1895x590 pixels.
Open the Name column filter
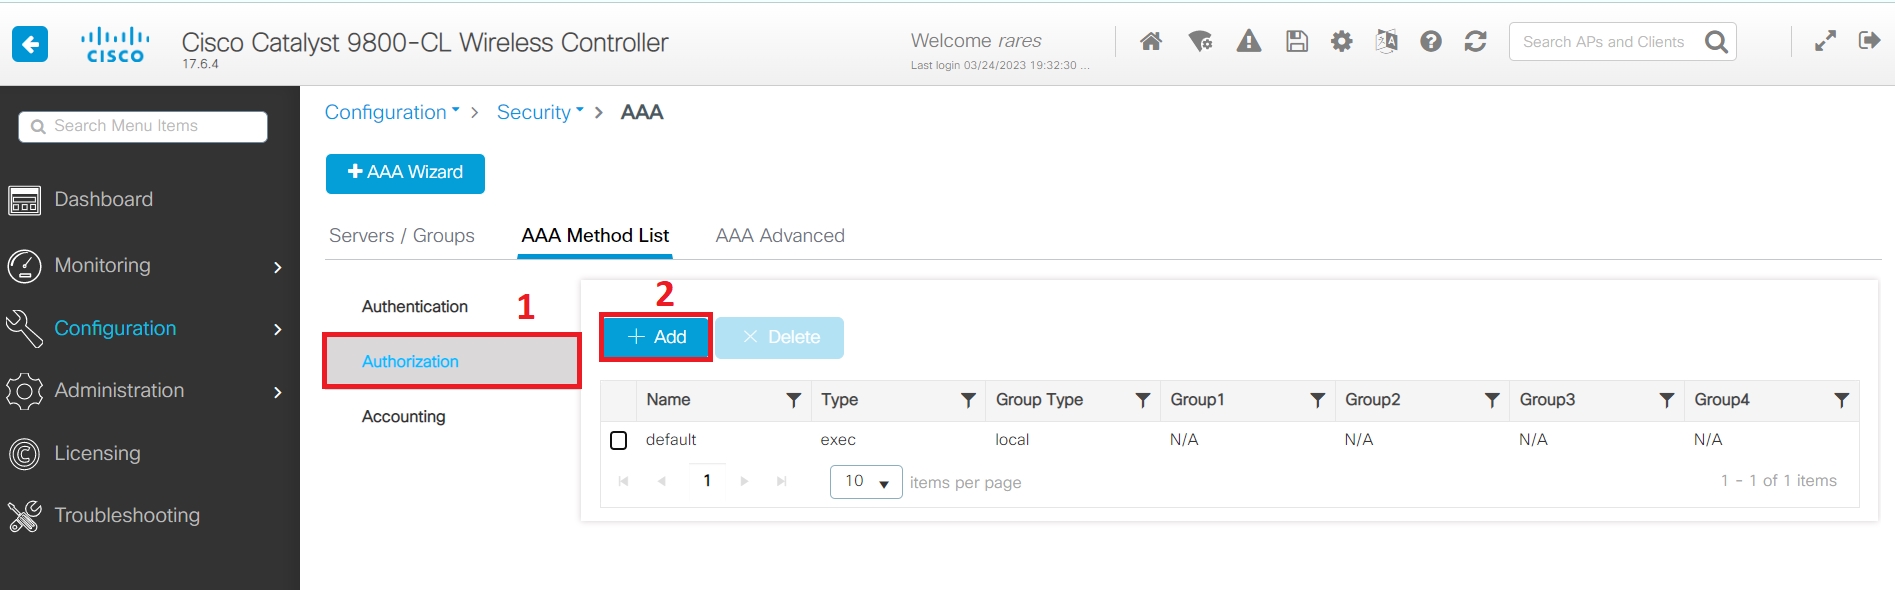793,400
